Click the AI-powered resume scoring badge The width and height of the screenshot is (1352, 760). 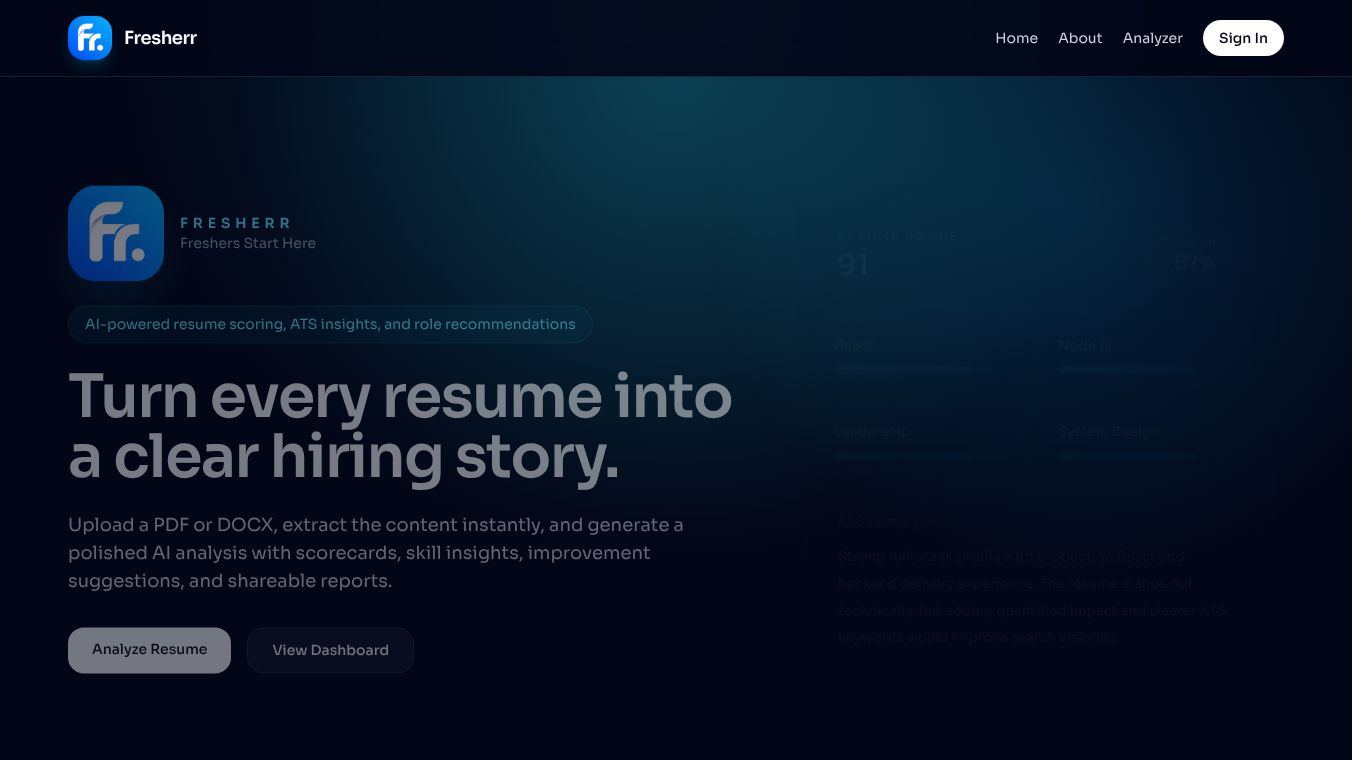click(x=330, y=324)
